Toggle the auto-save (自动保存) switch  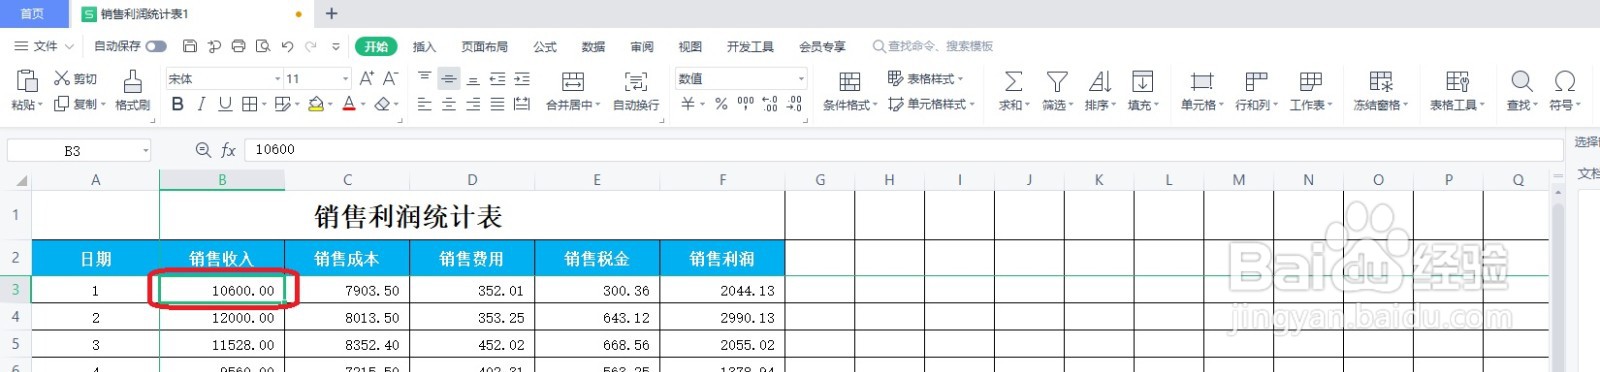click(156, 46)
